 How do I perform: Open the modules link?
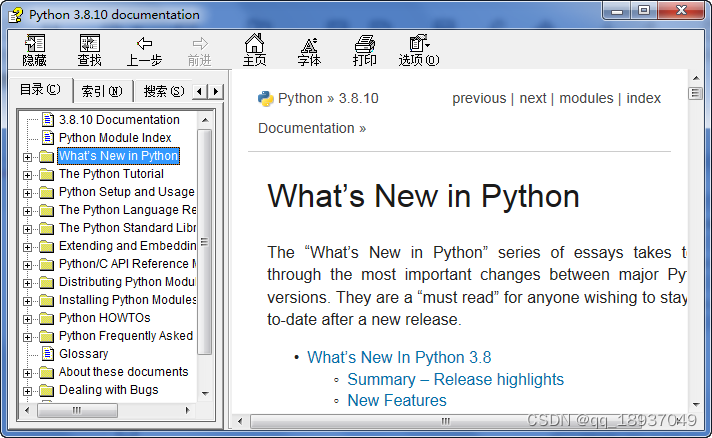(x=586, y=98)
